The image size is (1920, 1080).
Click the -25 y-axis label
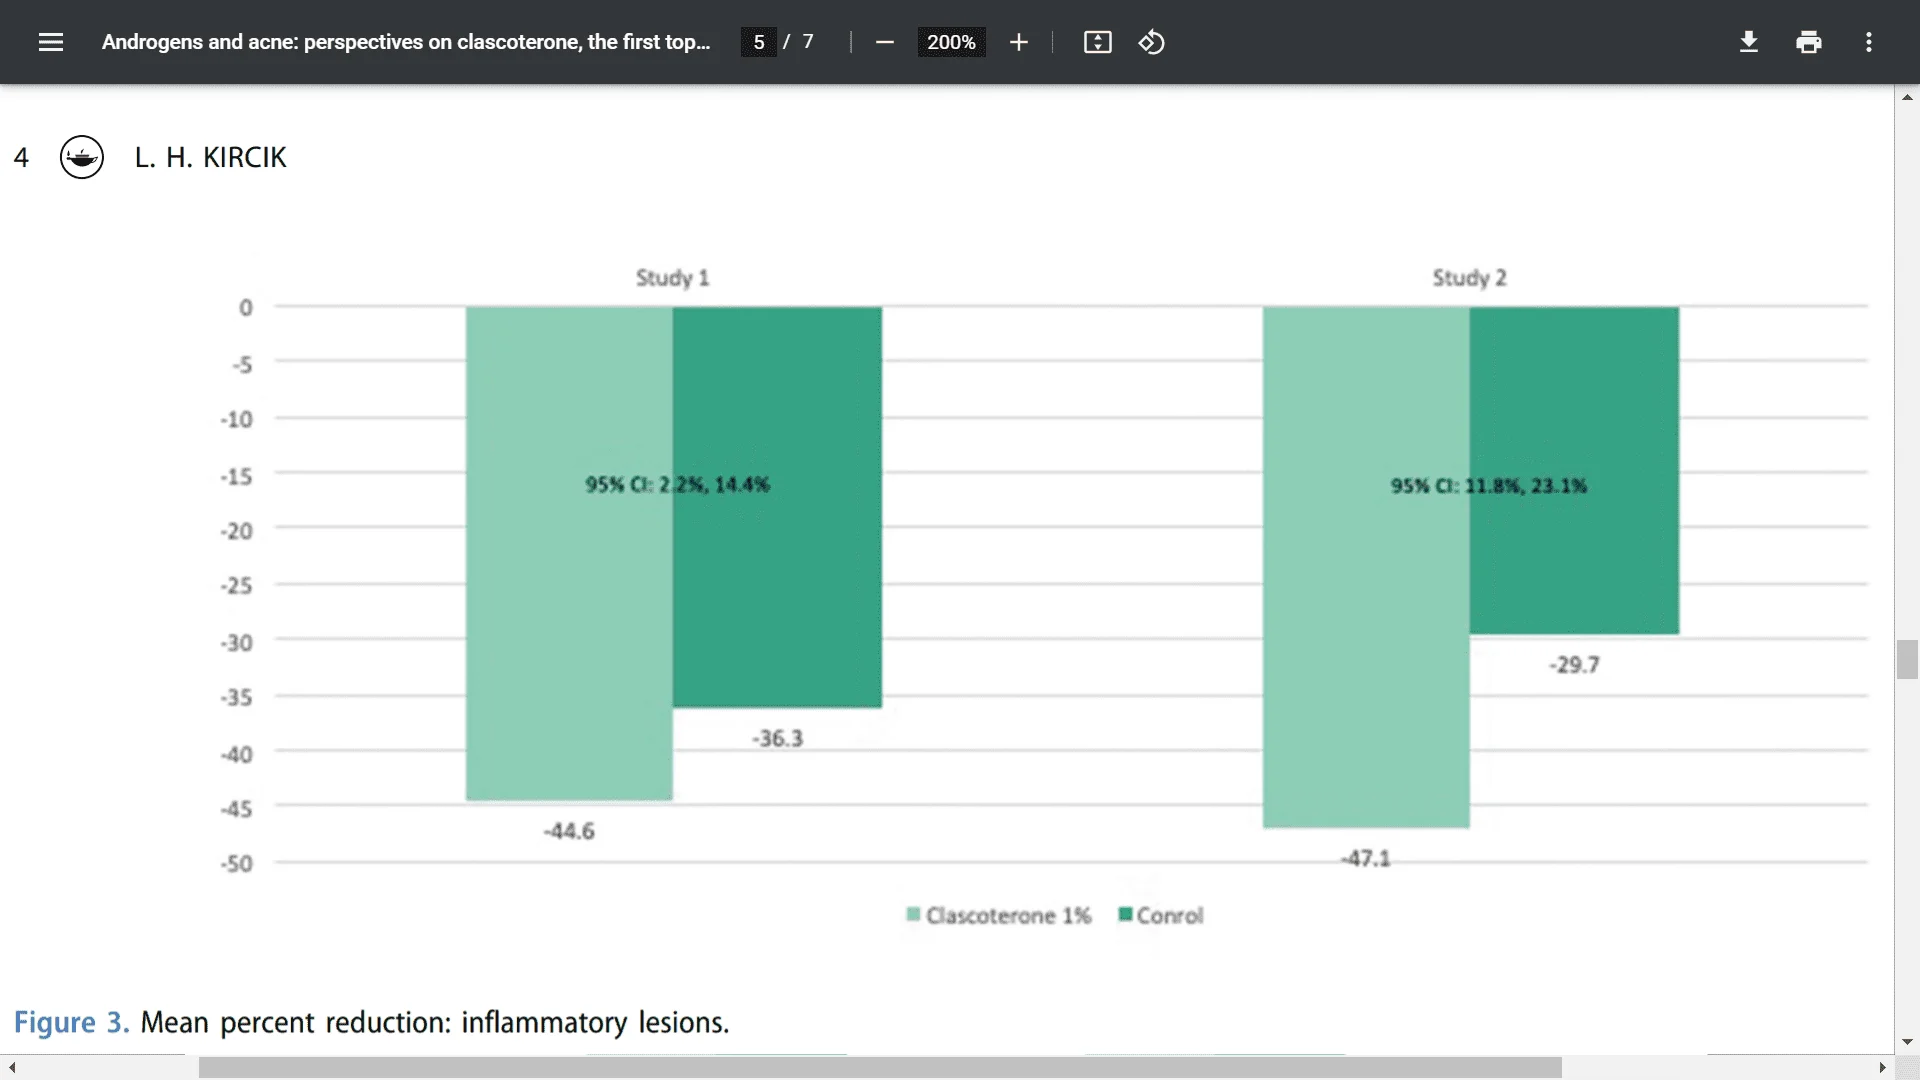(x=237, y=585)
